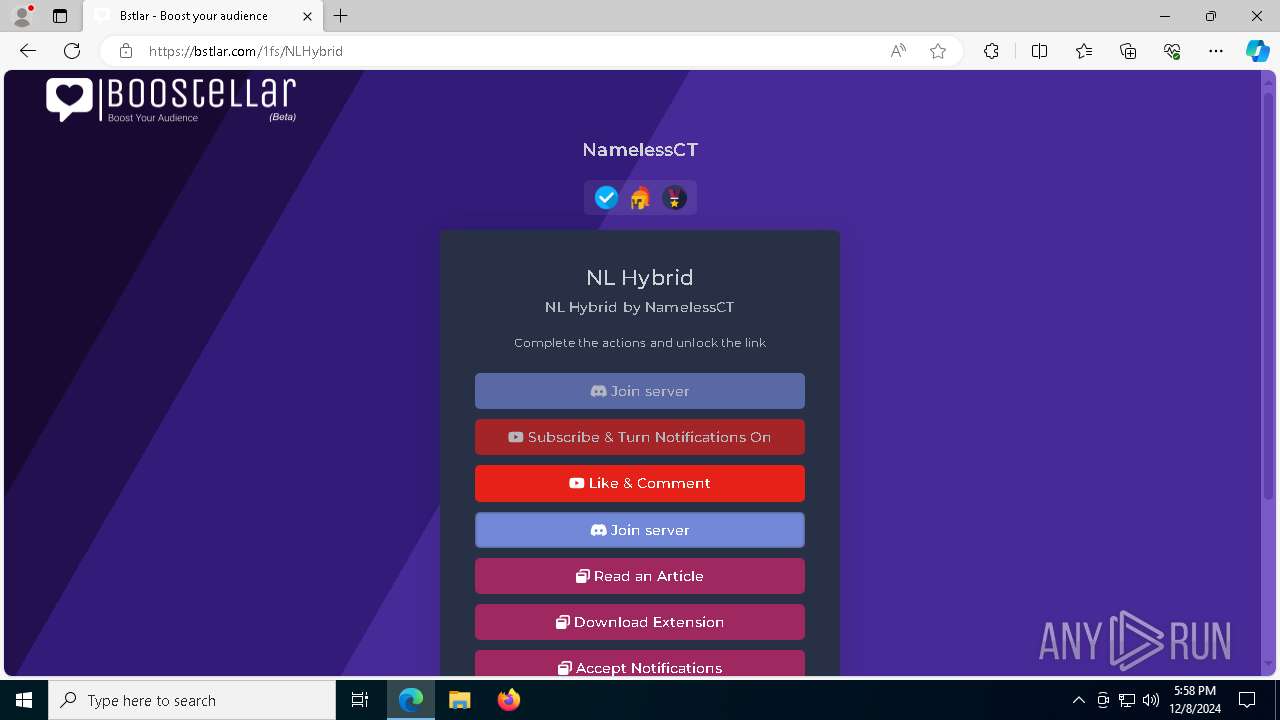Image resolution: width=1280 pixels, height=720 pixels.
Task: Open the Extensions puzzle icon
Action: (991, 51)
